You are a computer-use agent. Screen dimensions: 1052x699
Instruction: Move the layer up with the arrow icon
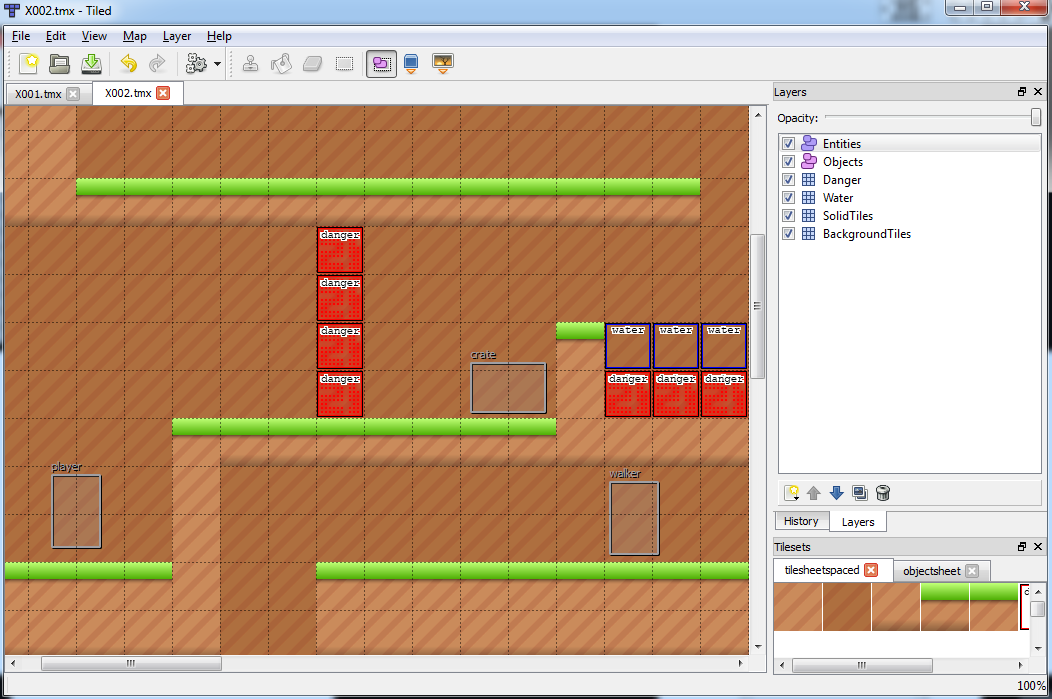click(x=814, y=493)
